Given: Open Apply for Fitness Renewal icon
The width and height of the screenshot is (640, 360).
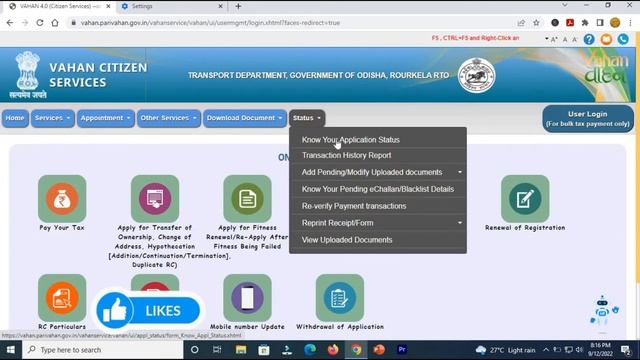Looking at the screenshot, I should (x=247, y=199).
